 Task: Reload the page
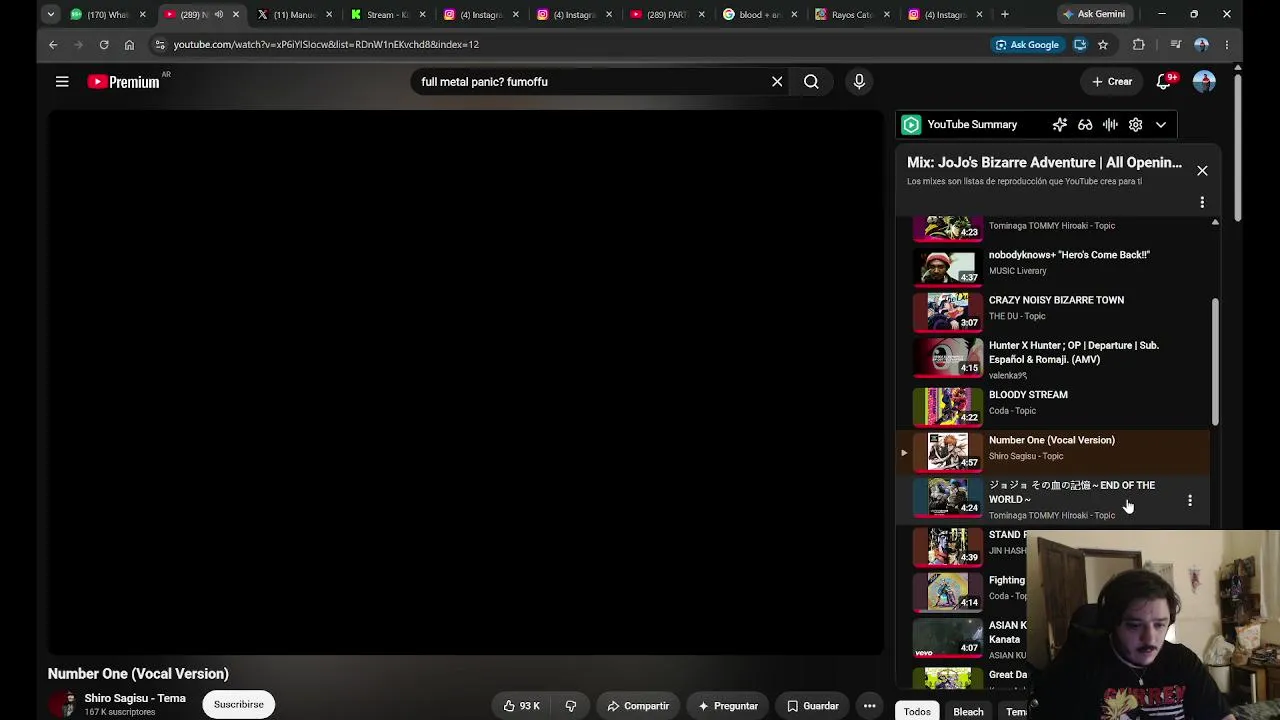[x=104, y=45]
